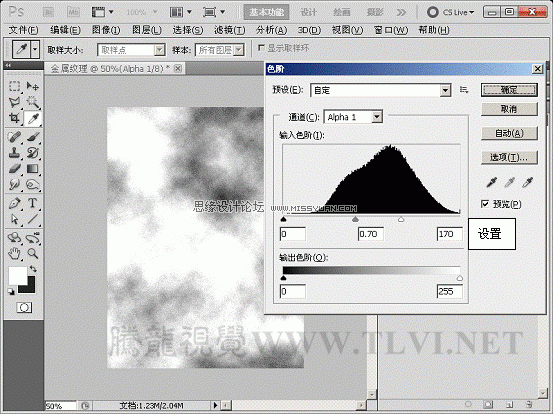
Task: Open the sample size dropdown
Action: 131,50
